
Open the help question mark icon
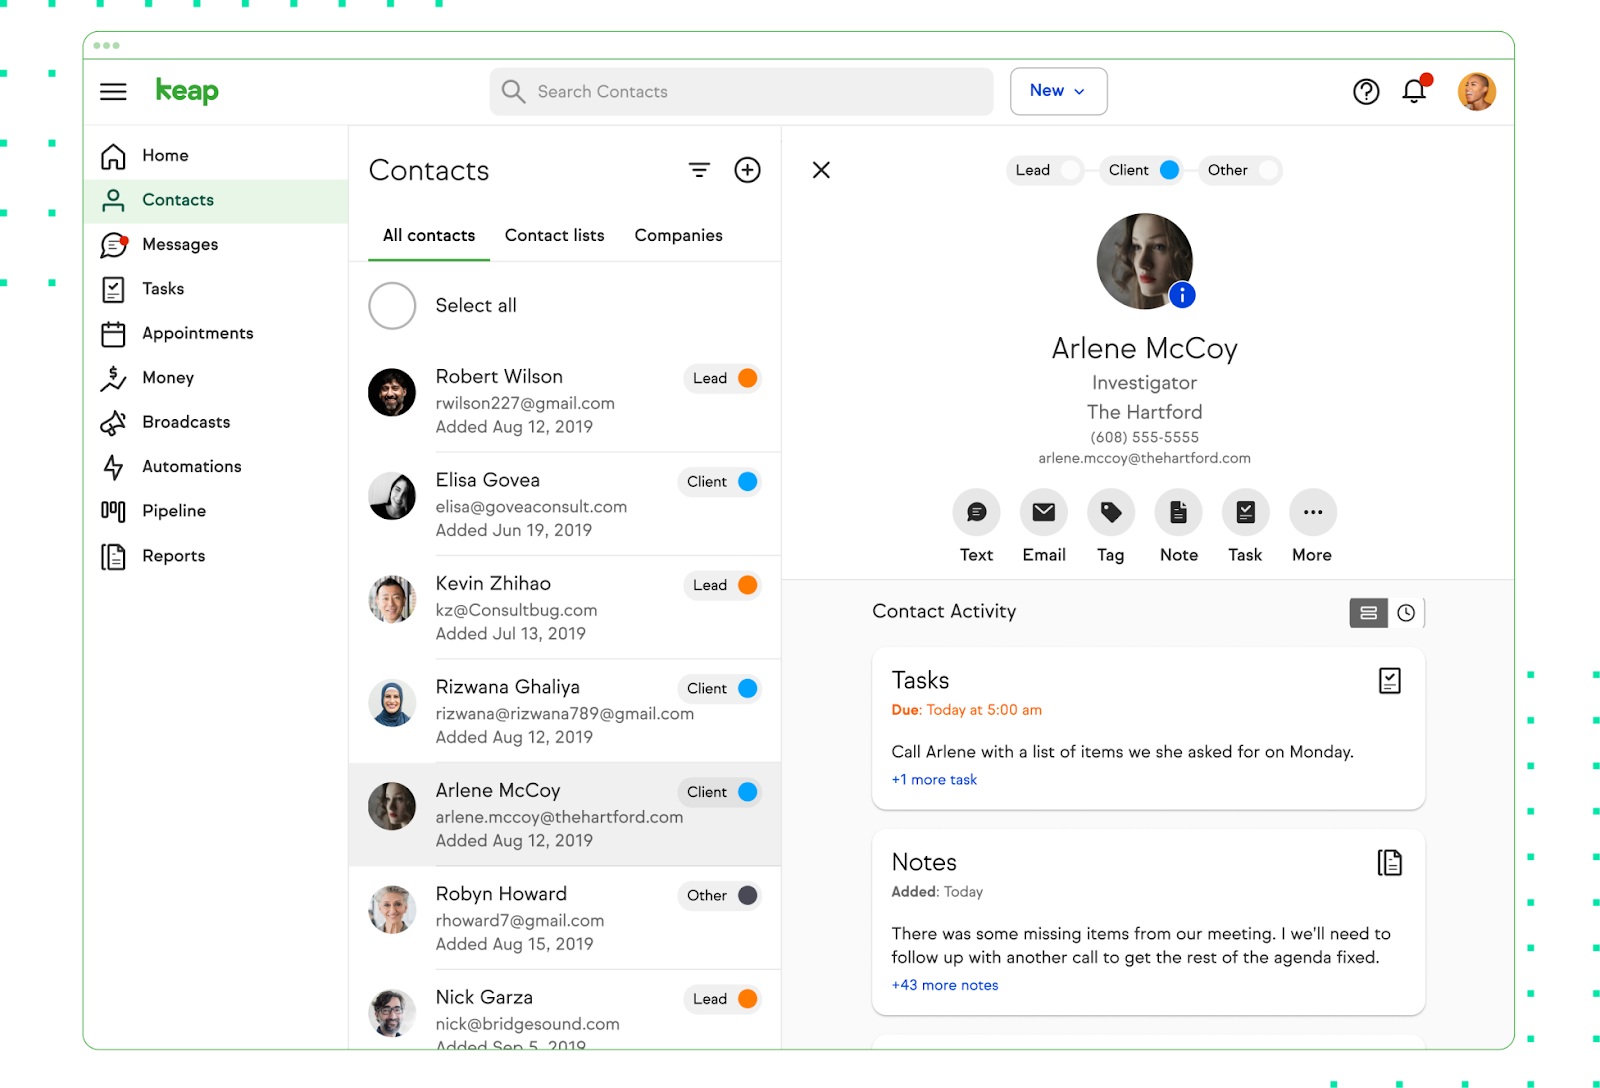(1366, 92)
